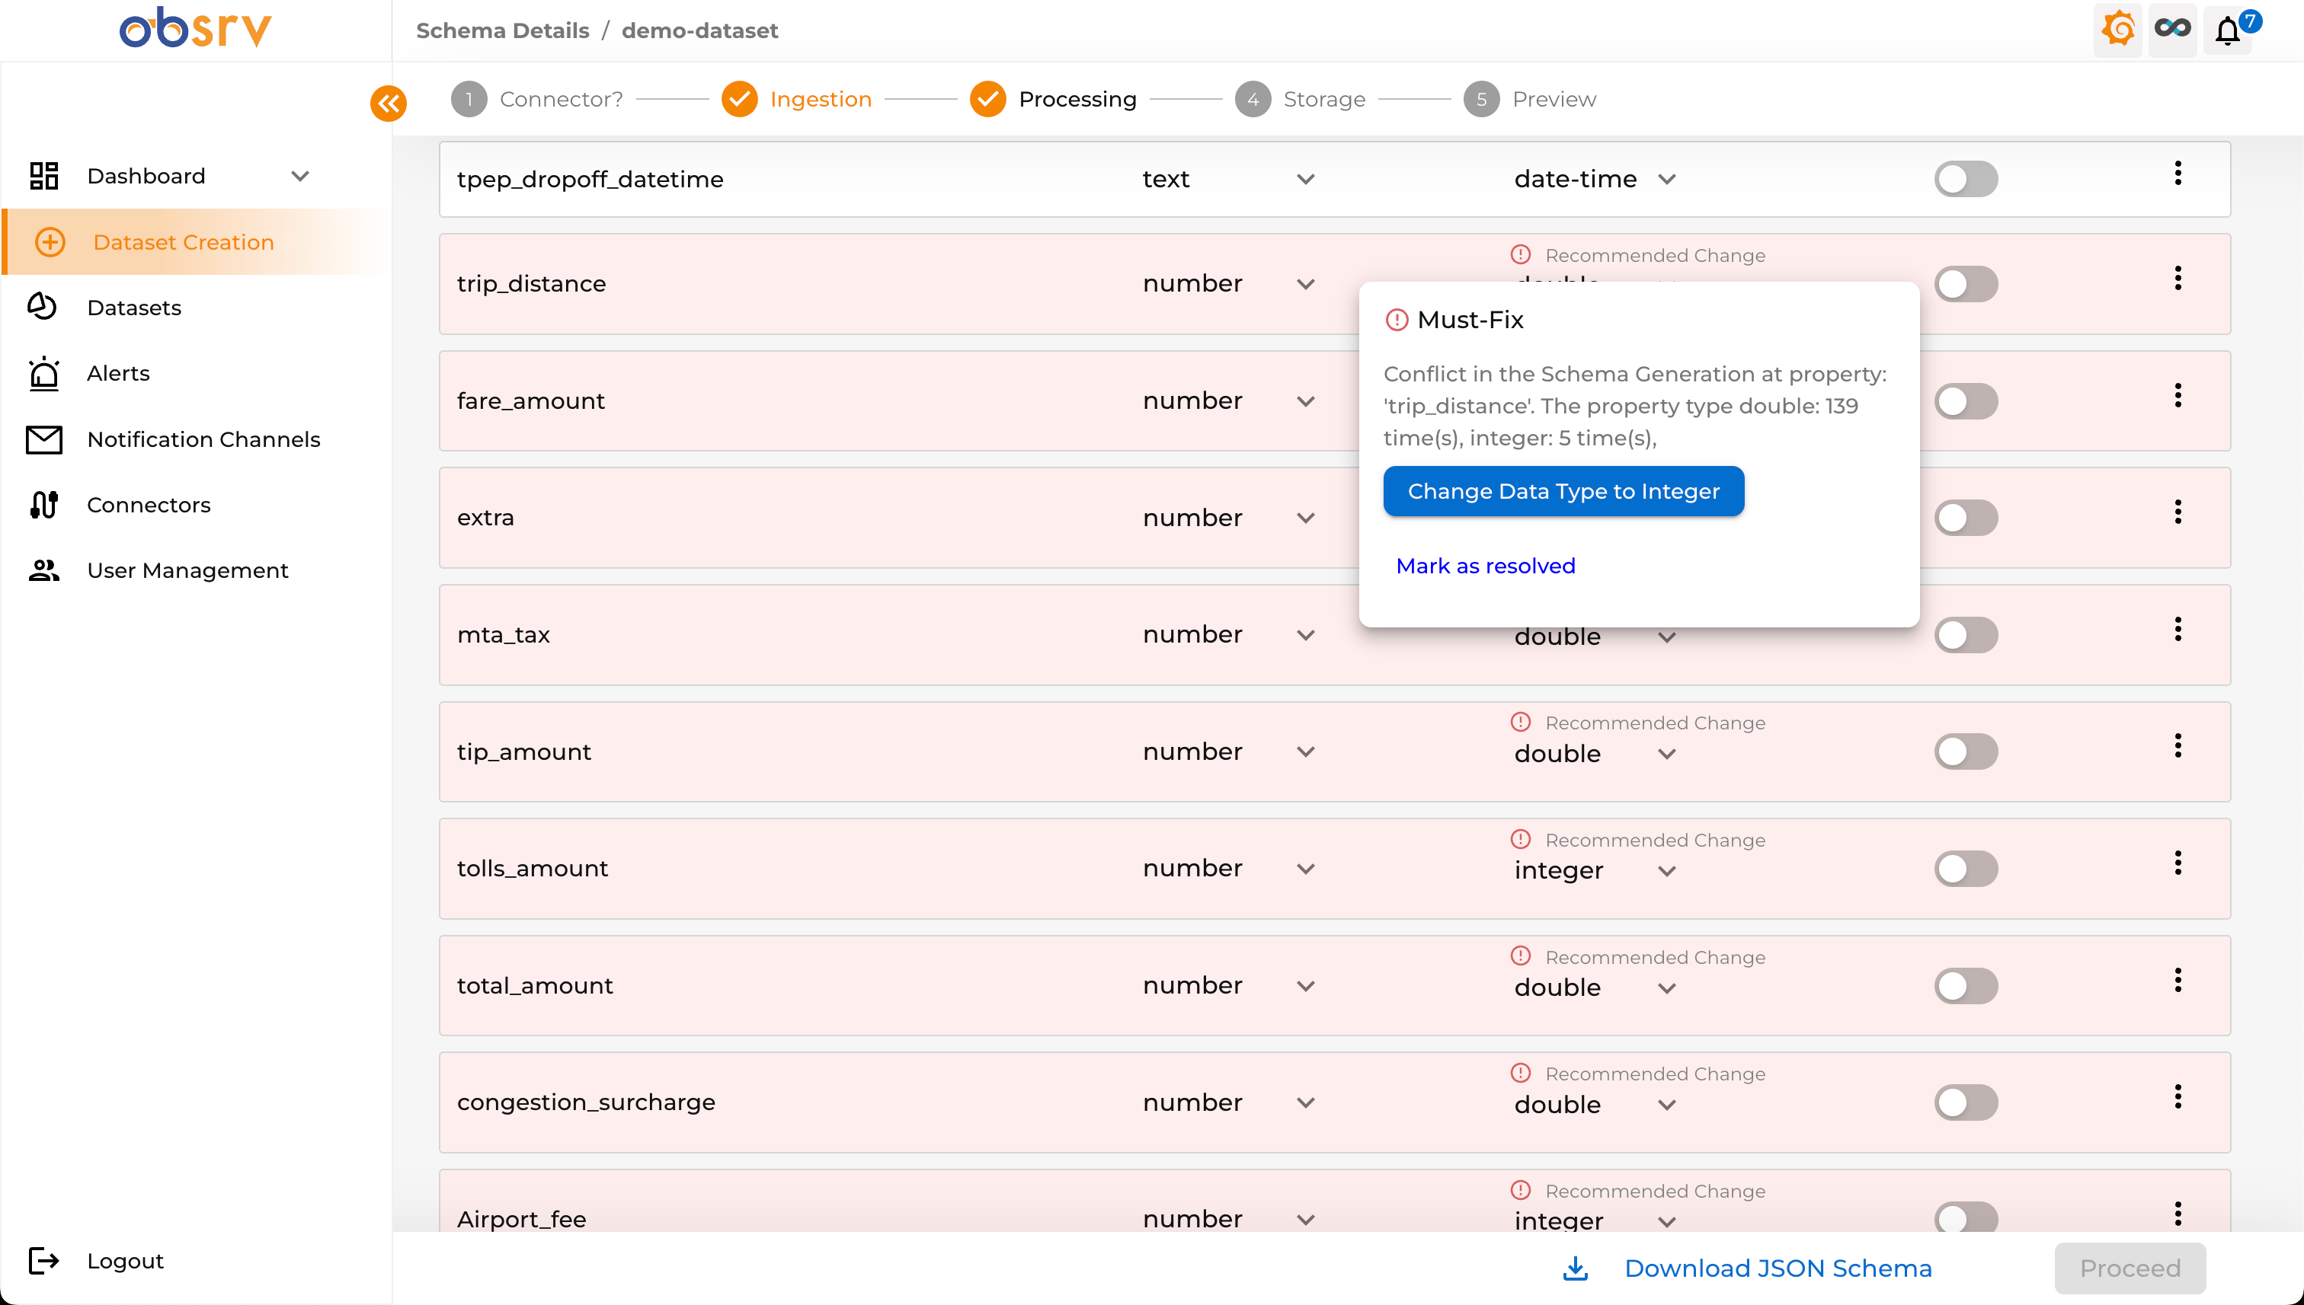Open double data type dropdown for mta_tax
This screenshot has width=2304, height=1305.
[x=1595, y=637]
